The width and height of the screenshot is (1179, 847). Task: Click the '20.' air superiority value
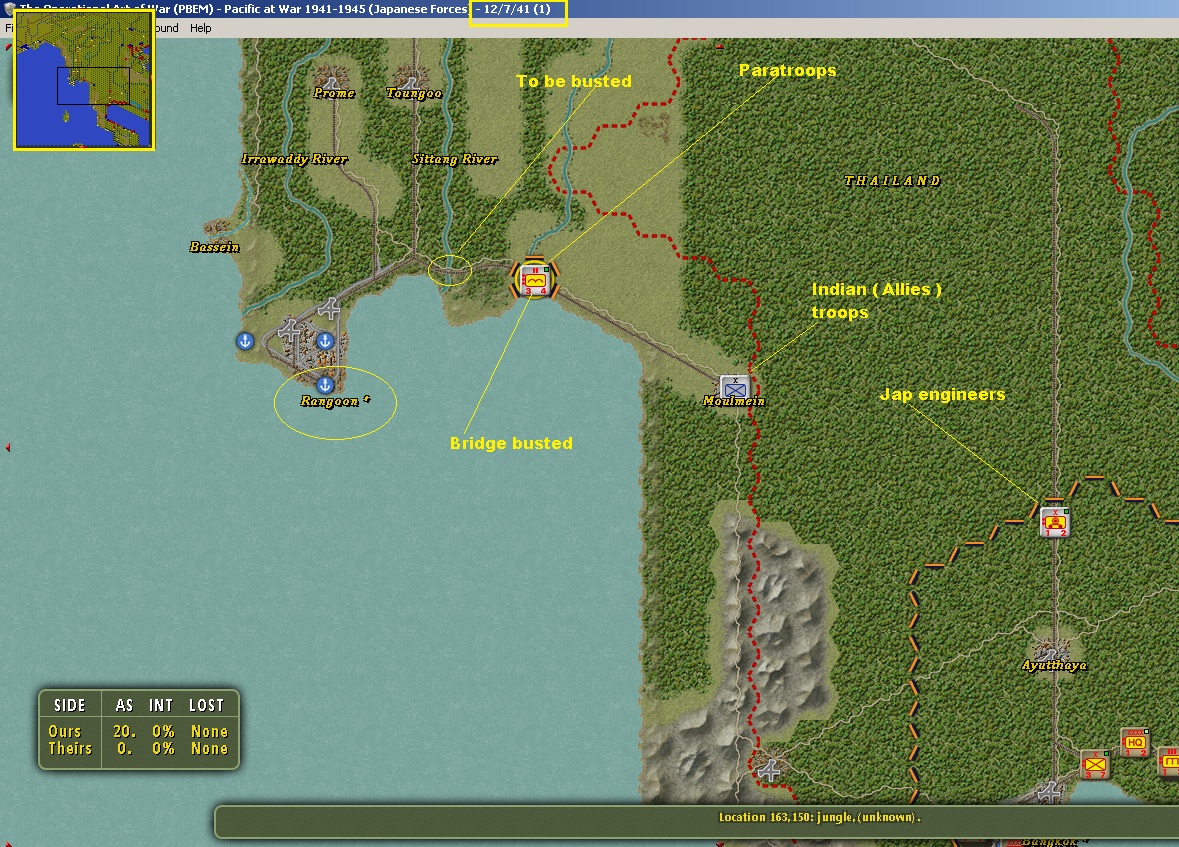125,731
